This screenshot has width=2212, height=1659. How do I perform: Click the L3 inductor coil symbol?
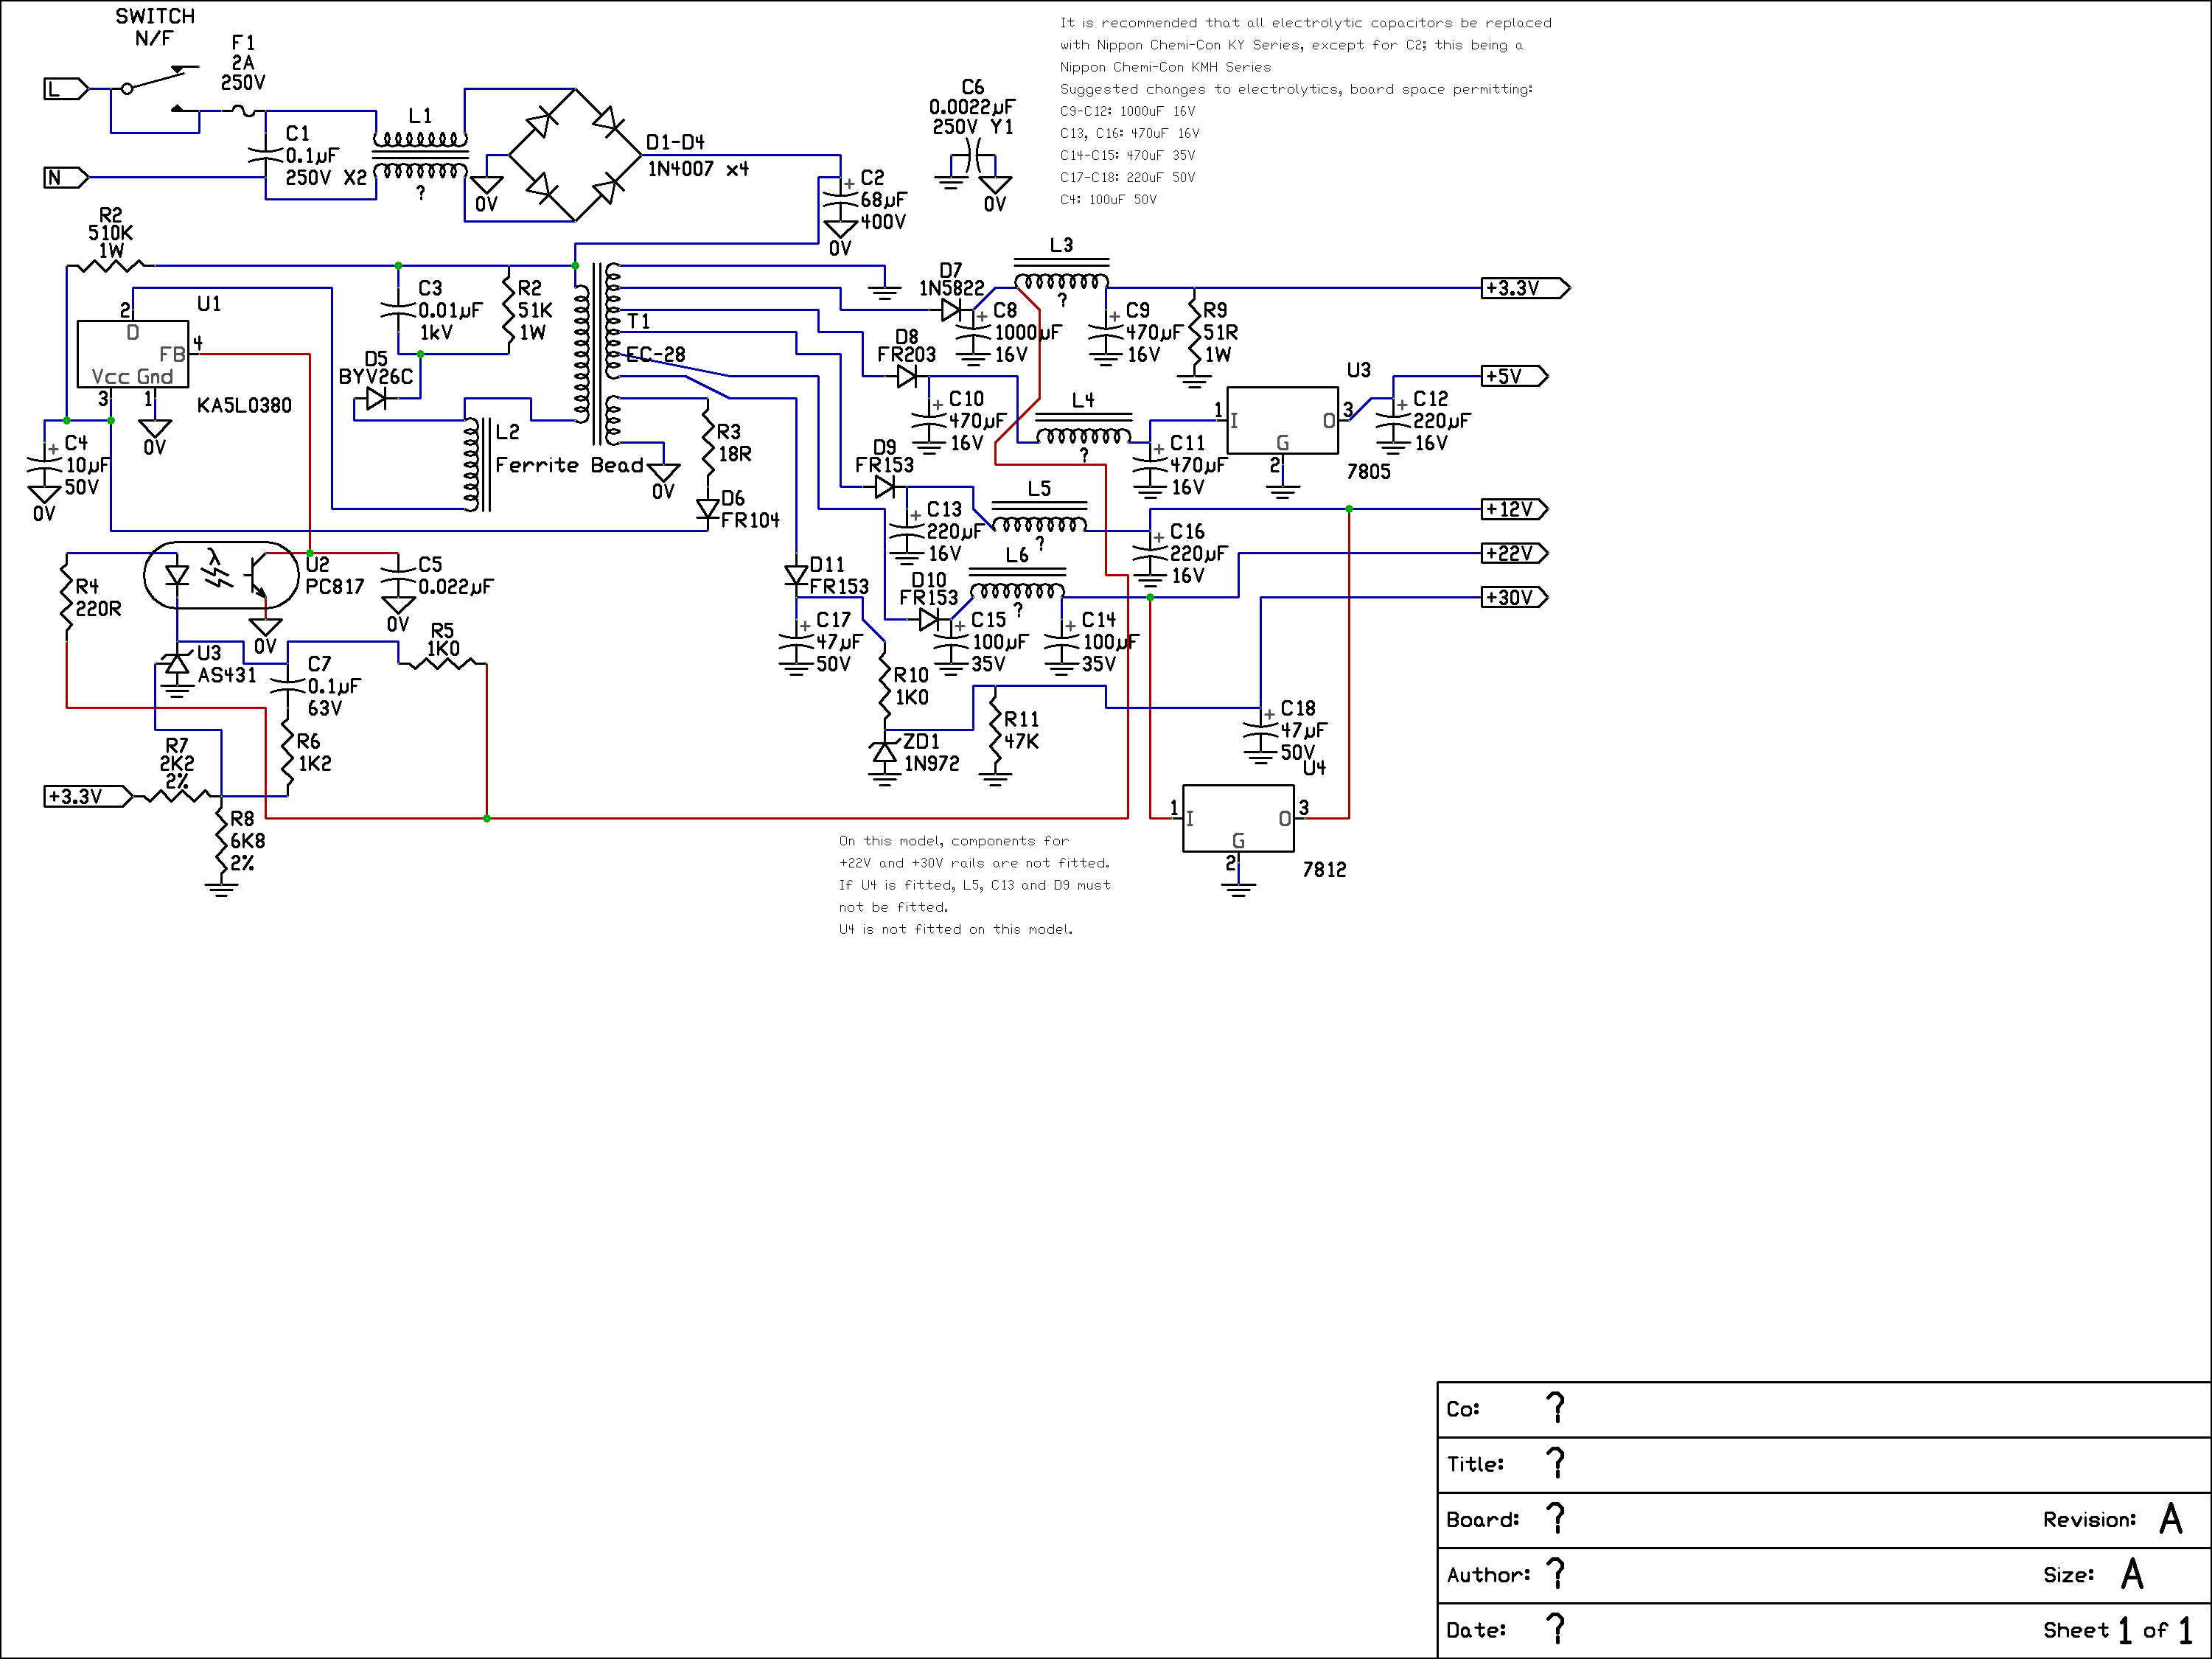[1061, 274]
